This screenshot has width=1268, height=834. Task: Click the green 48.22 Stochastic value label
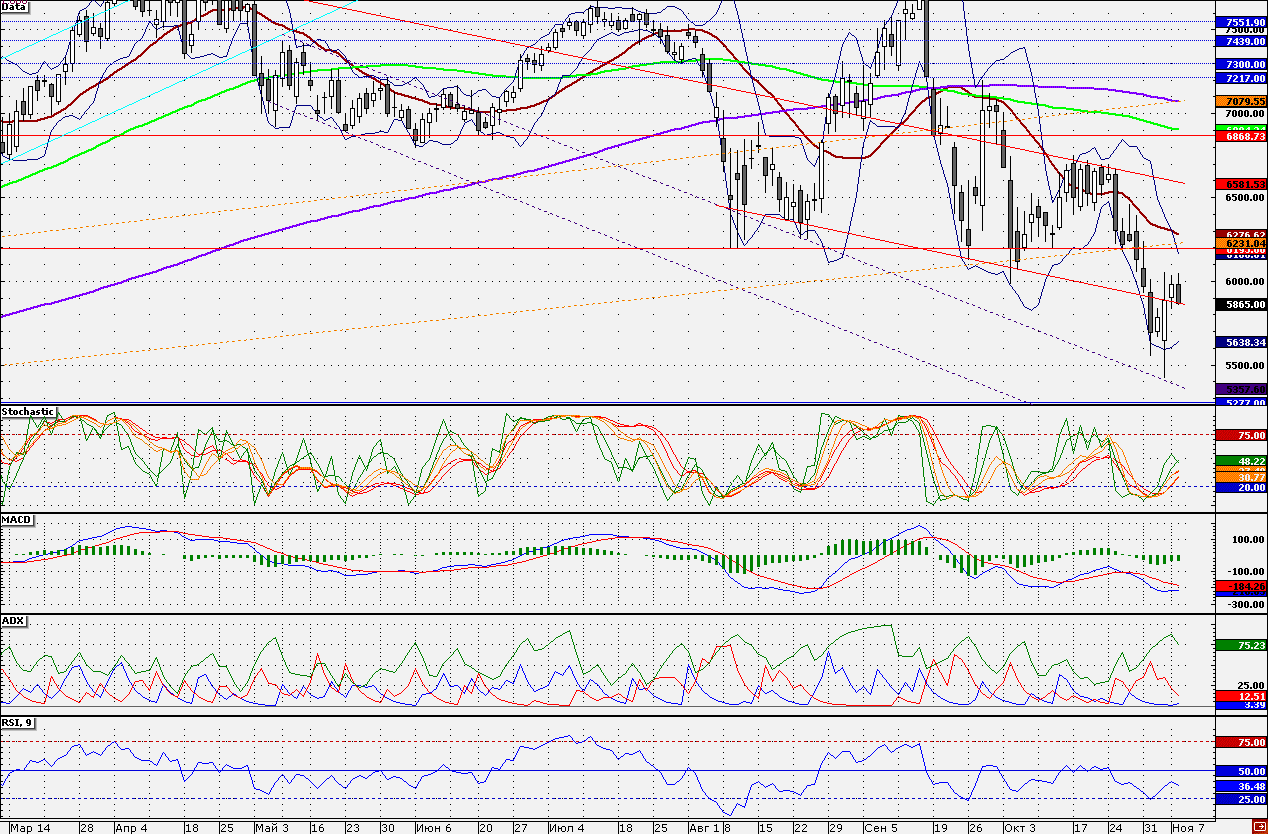pos(1240,460)
